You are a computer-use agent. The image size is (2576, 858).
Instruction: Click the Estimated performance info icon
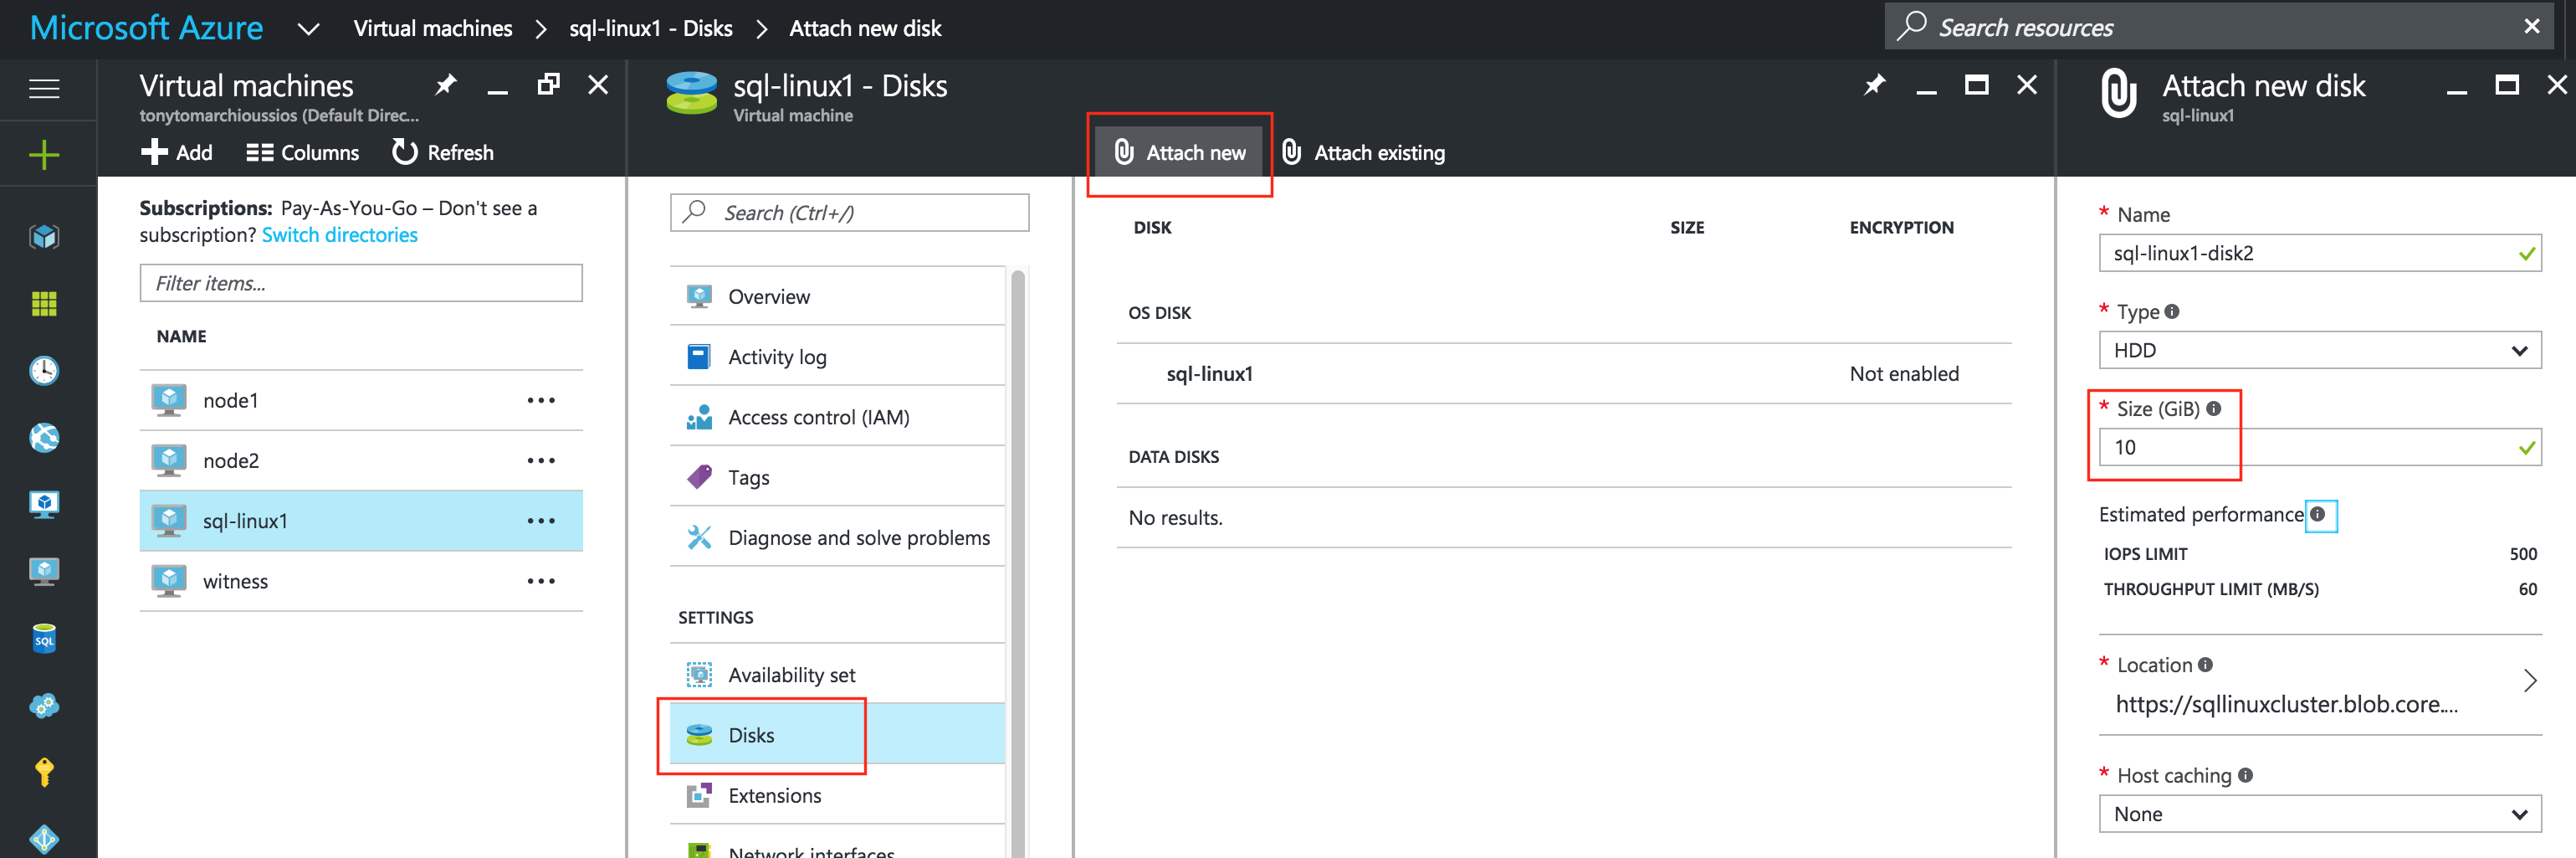2317,514
